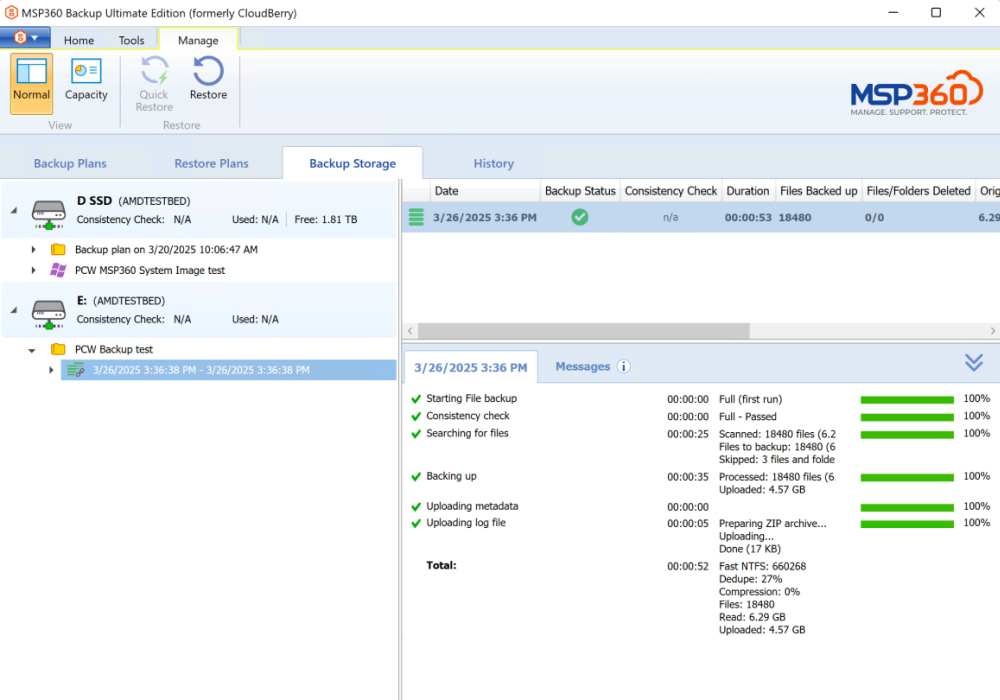Open the application menu via the MSP360 logo button
This screenshot has height=700, width=1000.
(22, 36)
